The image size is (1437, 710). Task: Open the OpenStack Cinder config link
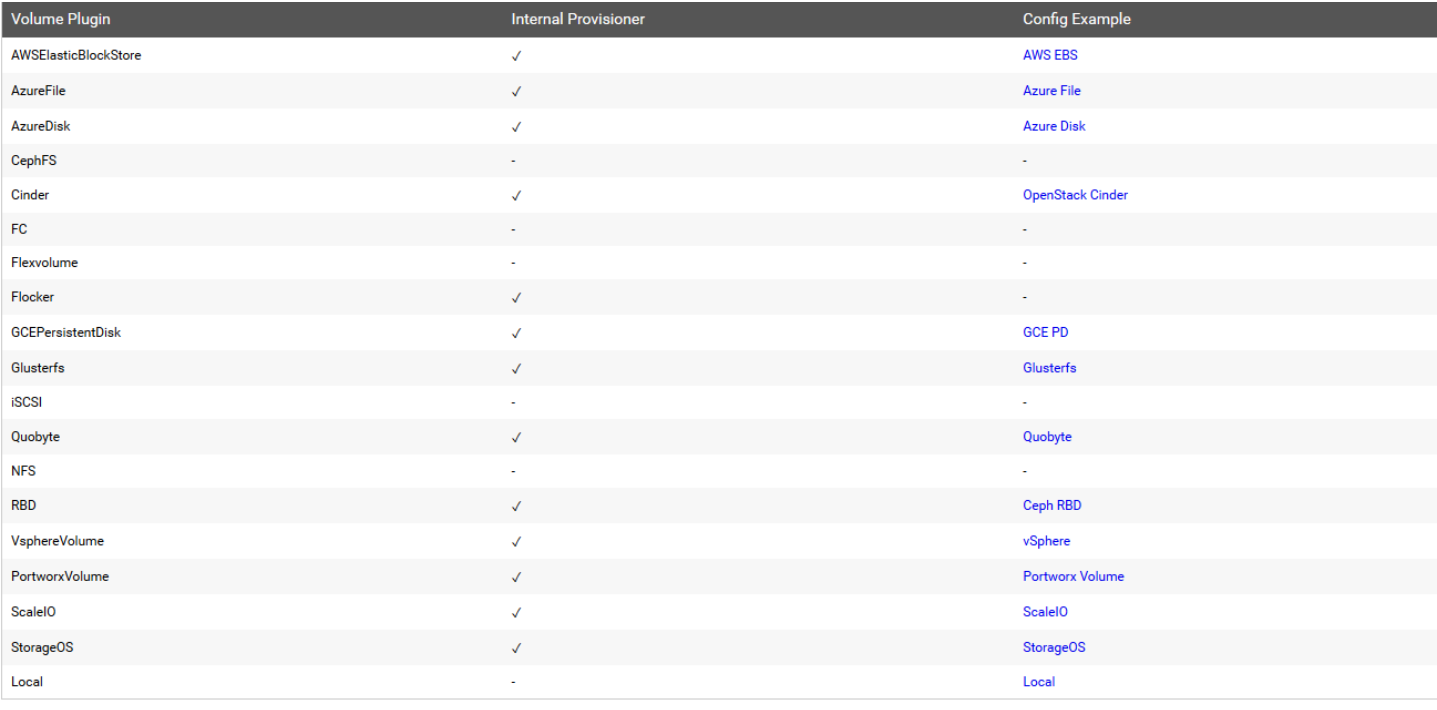[x=1075, y=195]
